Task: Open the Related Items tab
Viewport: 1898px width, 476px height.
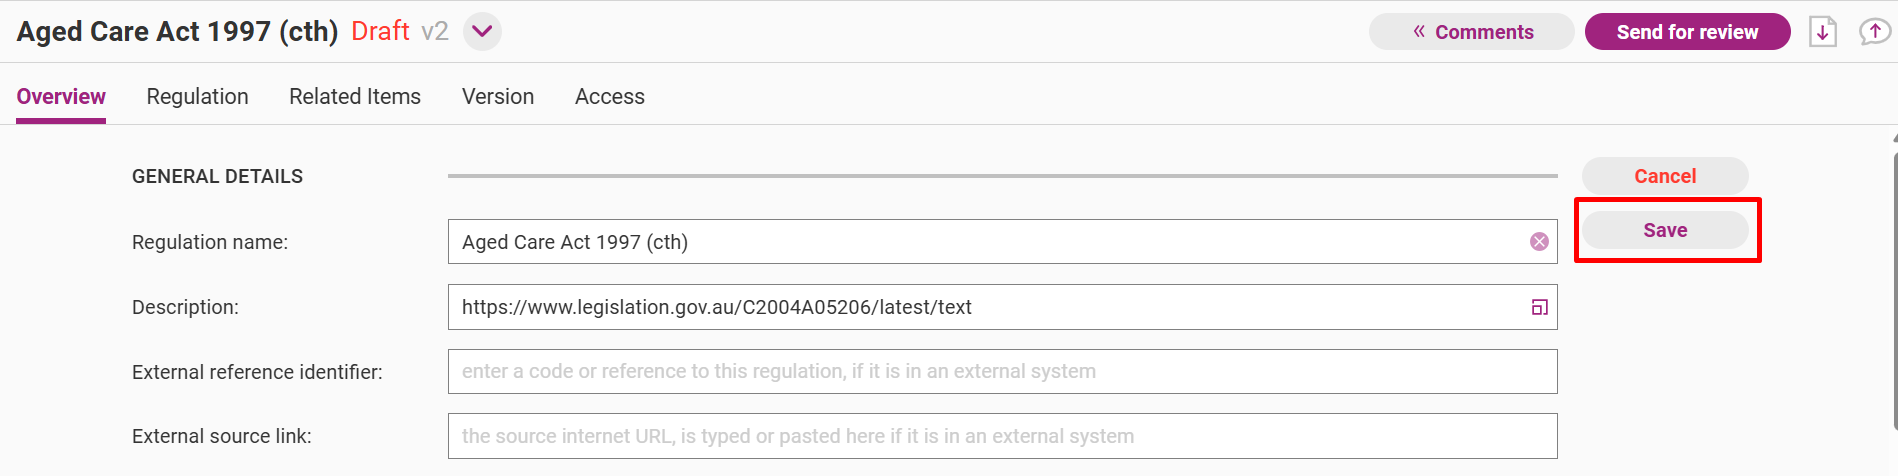Action: click(x=355, y=97)
